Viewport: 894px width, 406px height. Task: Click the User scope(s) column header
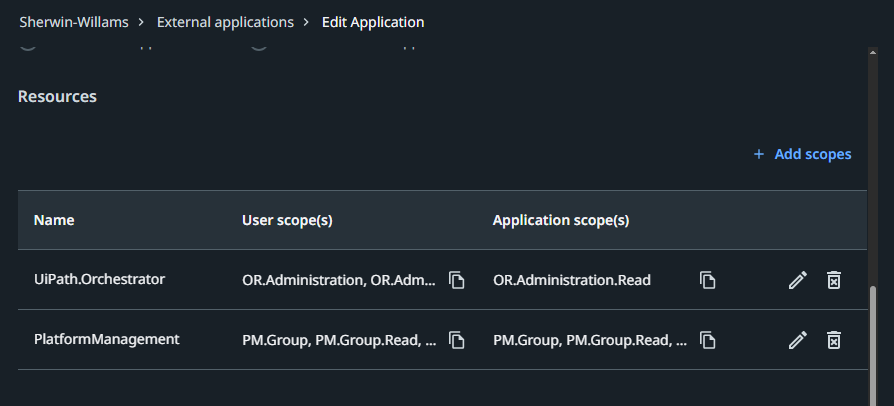[287, 220]
